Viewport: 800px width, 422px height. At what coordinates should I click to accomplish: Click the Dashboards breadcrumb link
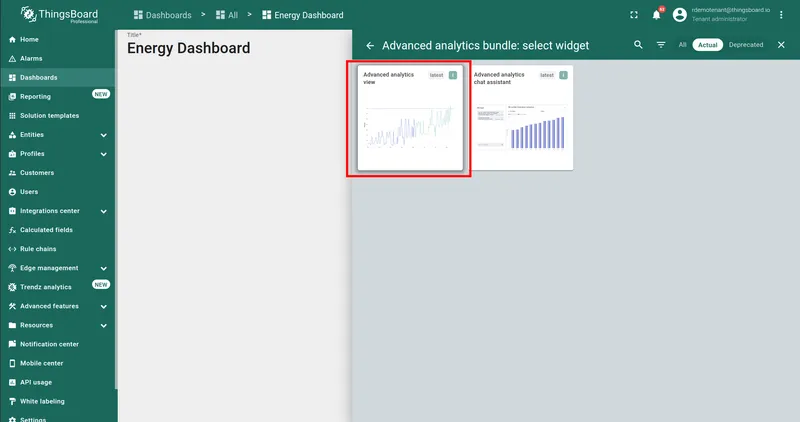(163, 15)
